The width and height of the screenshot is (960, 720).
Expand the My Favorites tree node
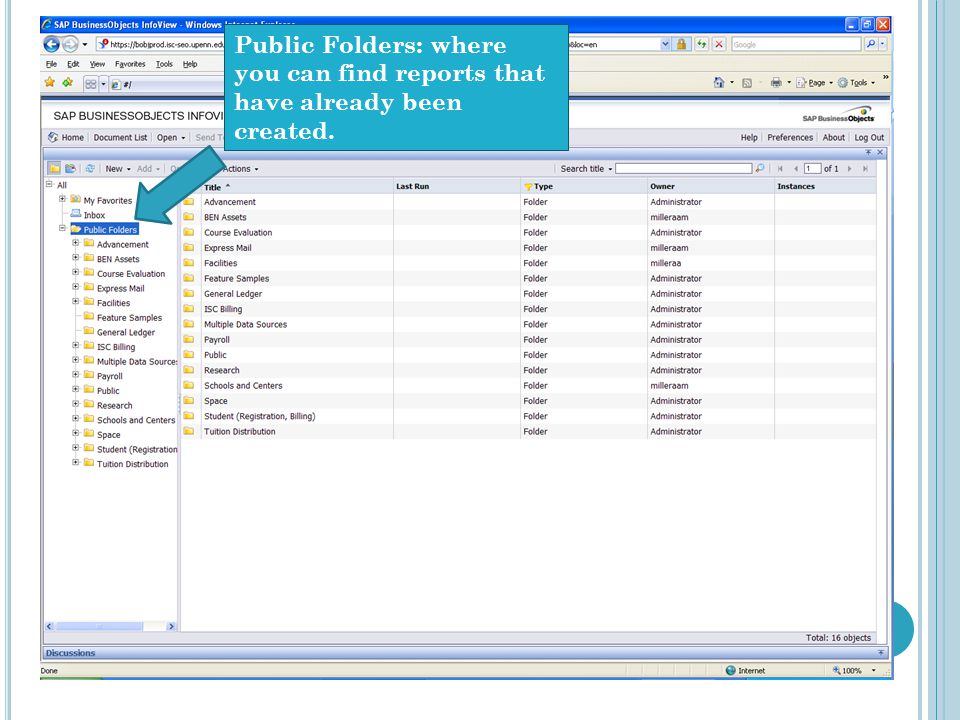pos(62,199)
